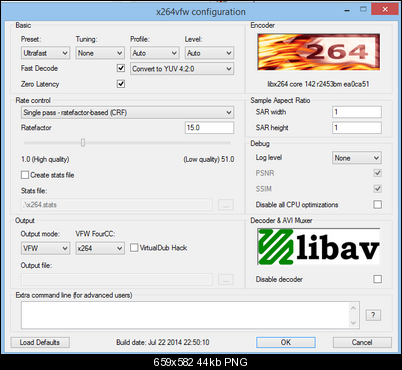Confirm settings with the OK button
Screen dimensions: 402x370
click(x=286, y=342)
